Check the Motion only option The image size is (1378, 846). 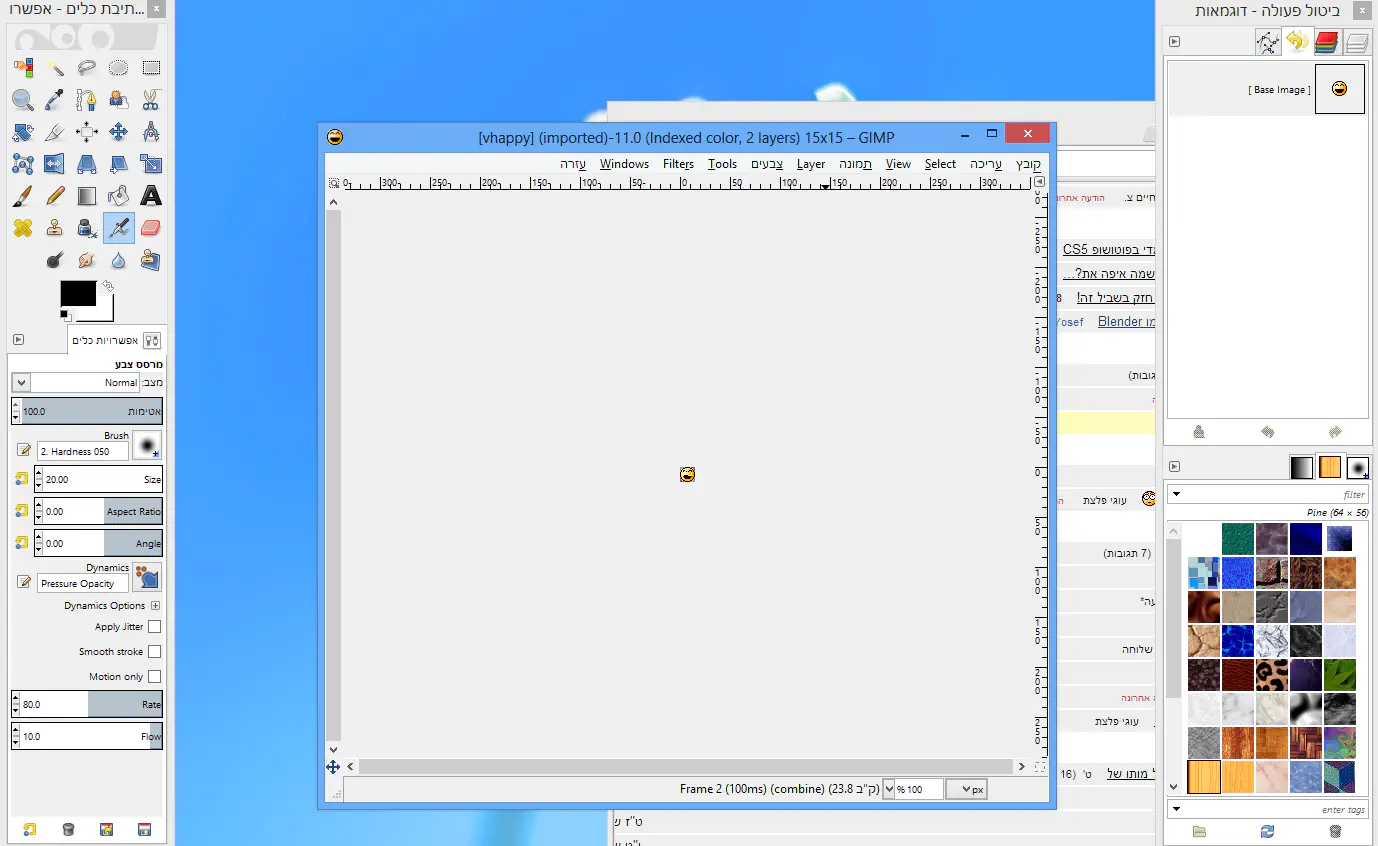point(154,677)
